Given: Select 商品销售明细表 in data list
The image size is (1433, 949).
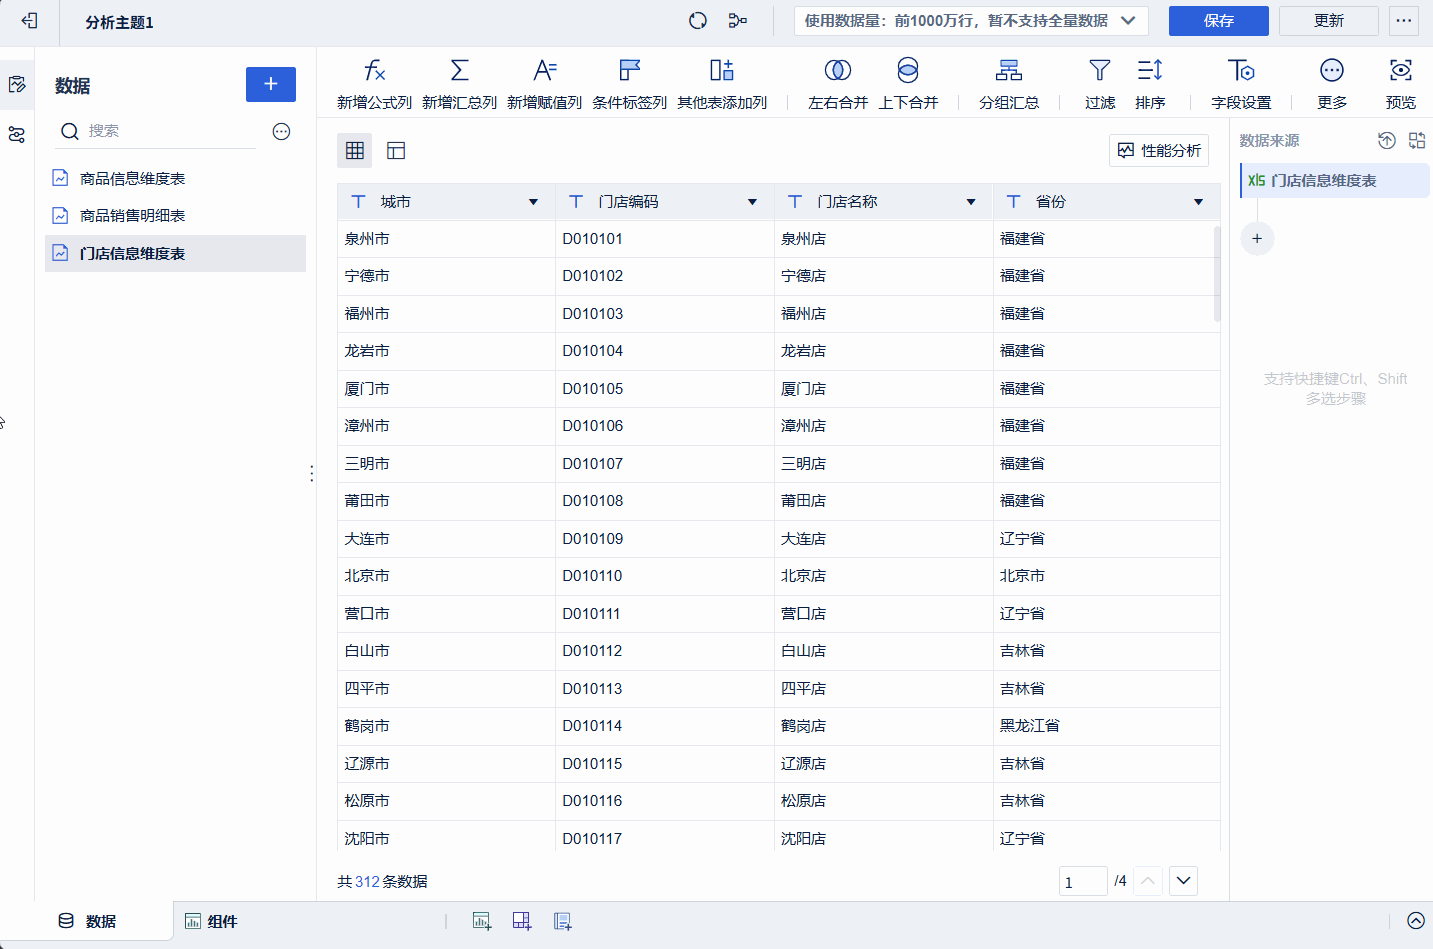Looking at the screenshot, I should click(x=132, y=216).
